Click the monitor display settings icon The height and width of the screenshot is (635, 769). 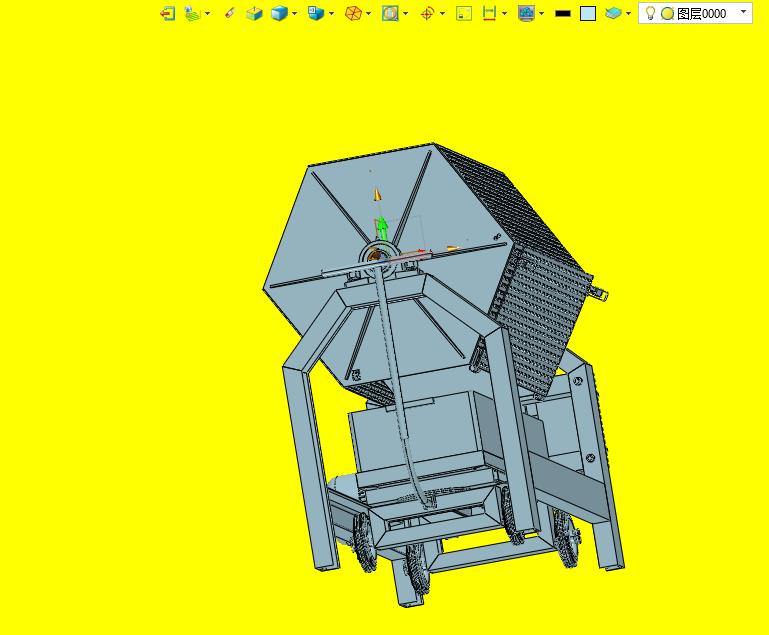pos(526,13)
